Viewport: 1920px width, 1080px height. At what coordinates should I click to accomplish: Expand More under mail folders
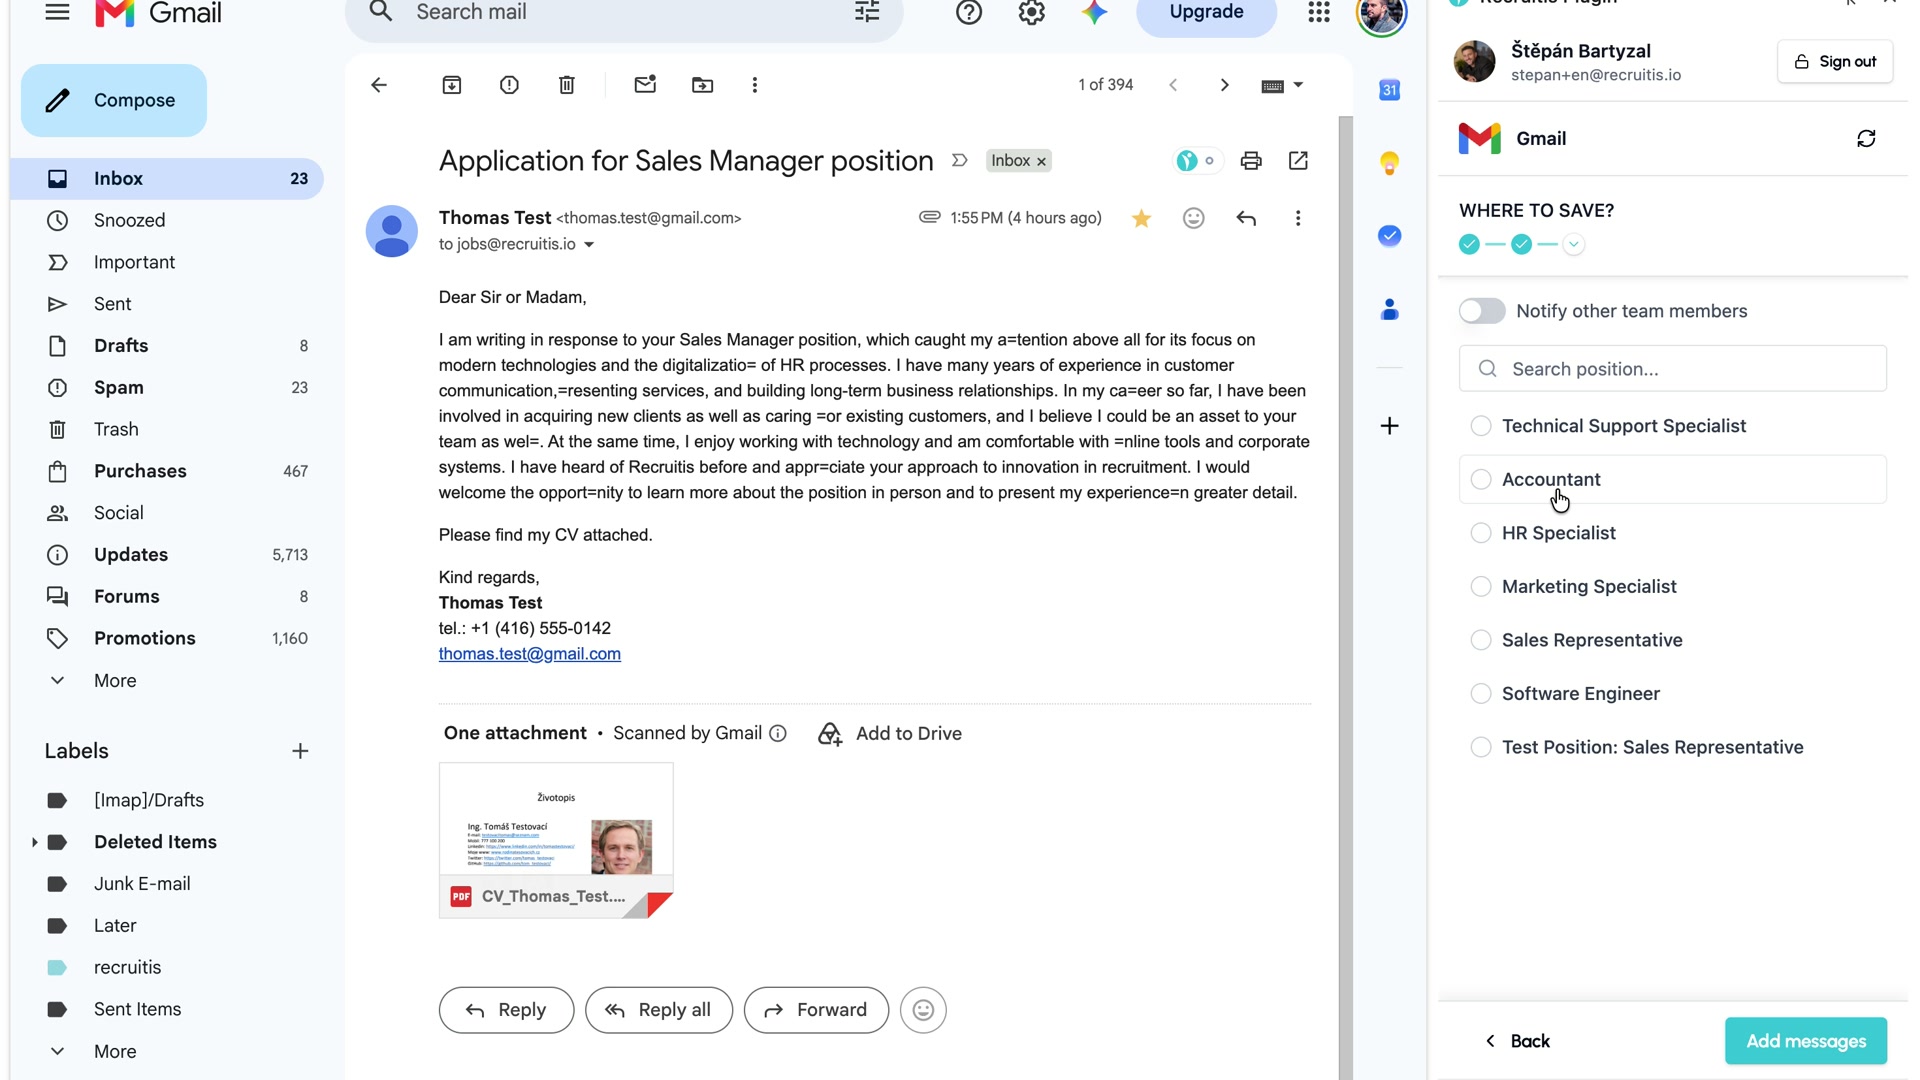[115, 681]
